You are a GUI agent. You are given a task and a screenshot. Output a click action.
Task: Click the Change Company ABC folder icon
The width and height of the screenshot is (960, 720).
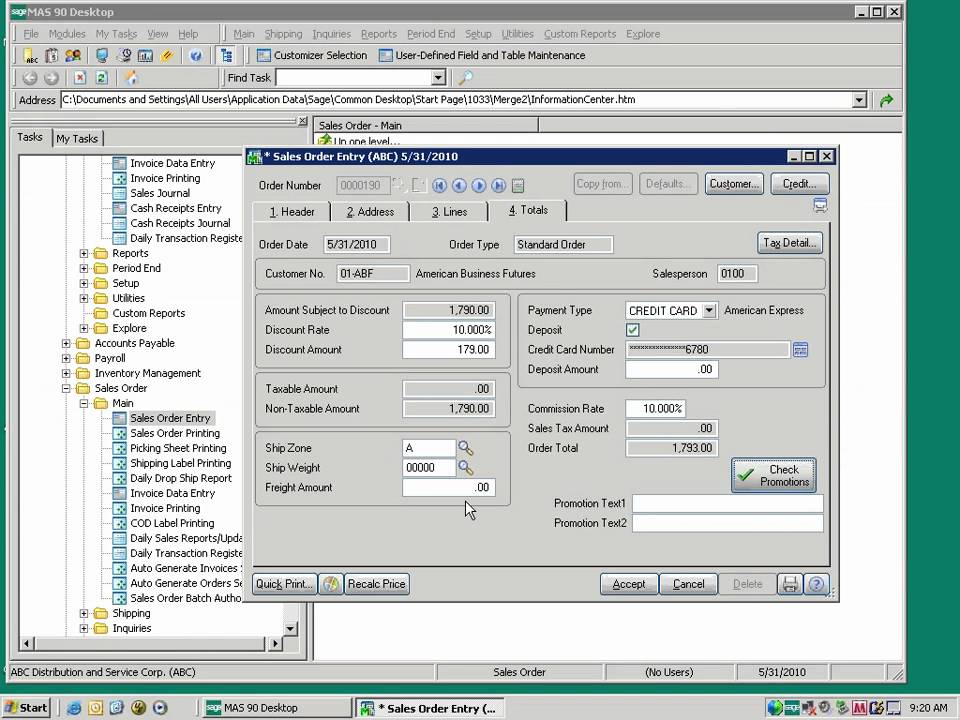31,56
